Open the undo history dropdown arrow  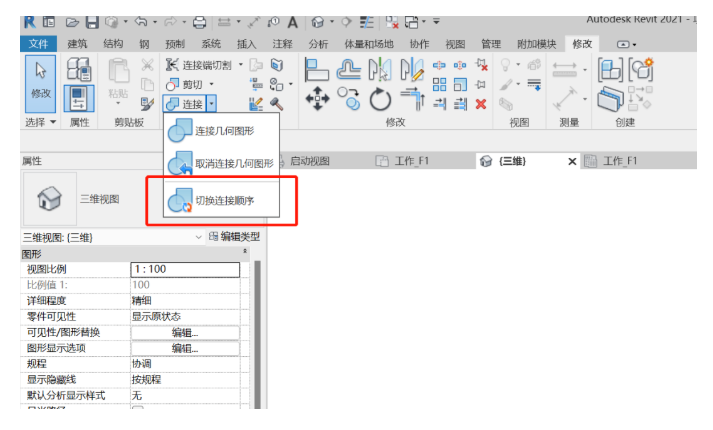(155, 22)
